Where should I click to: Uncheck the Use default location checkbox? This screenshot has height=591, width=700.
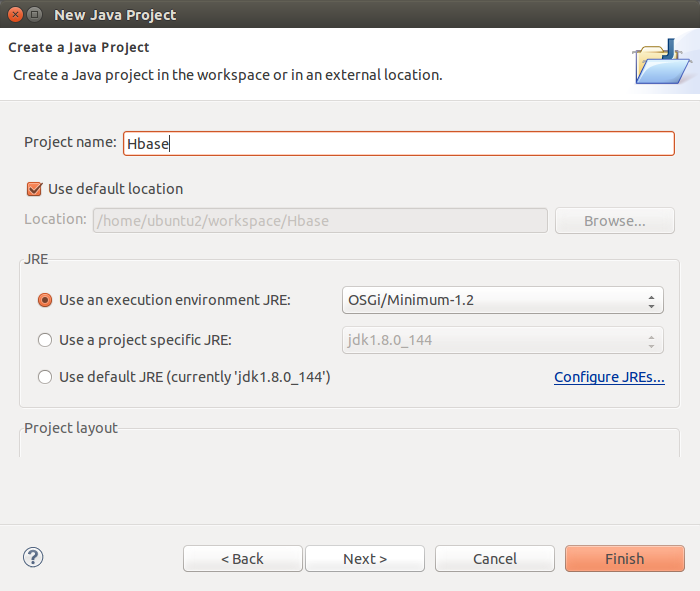coord(35,188)
